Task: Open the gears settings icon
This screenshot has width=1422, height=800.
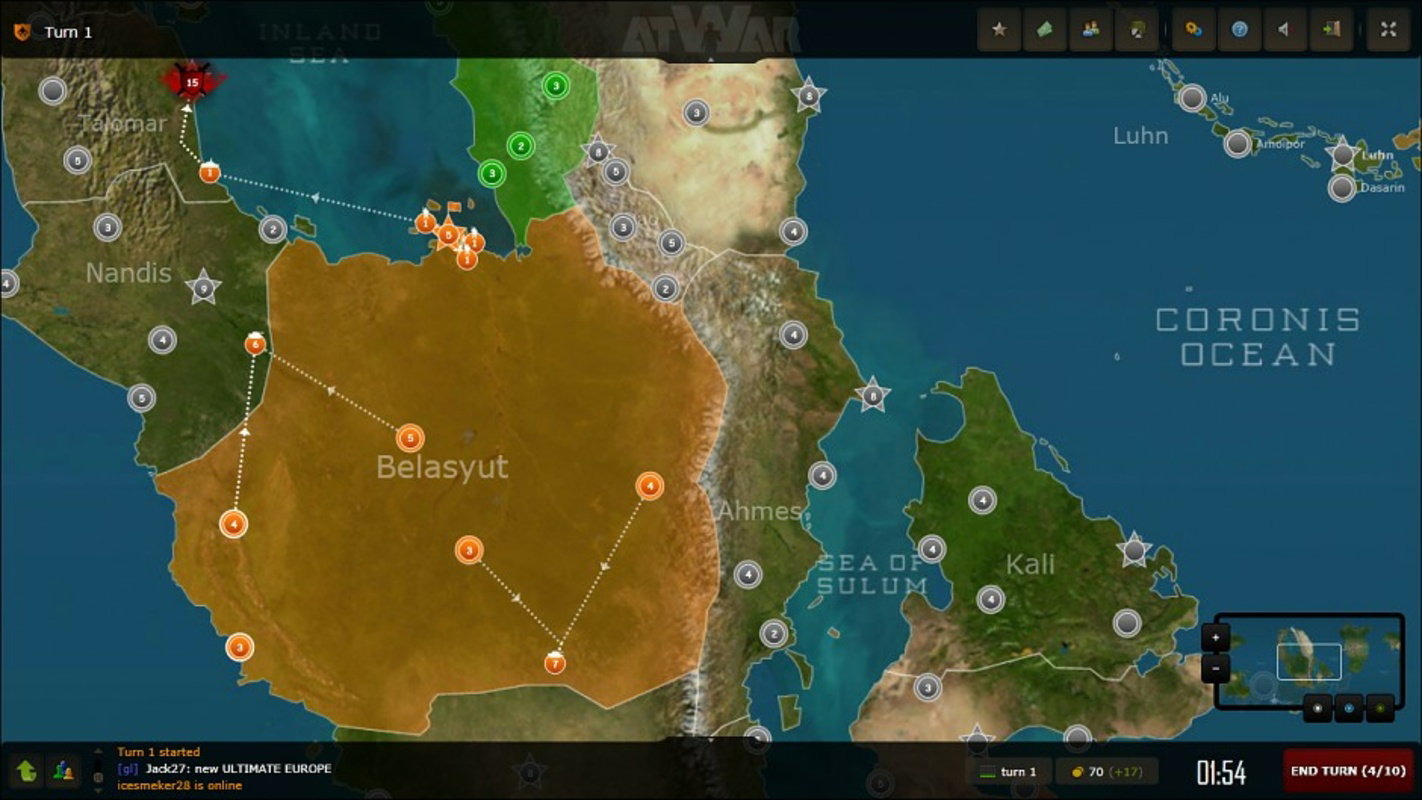Action: tap(1193, 29)
